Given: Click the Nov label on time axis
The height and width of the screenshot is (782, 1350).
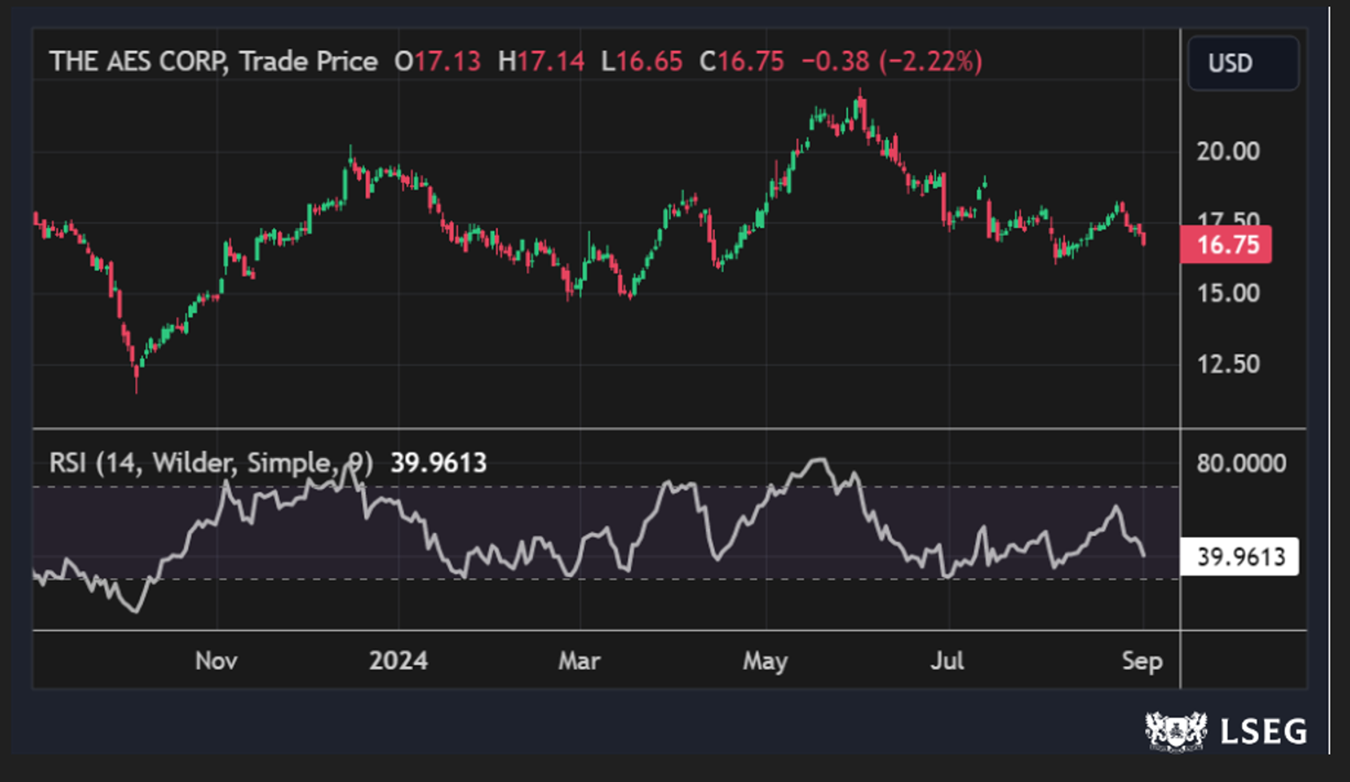Looking at the screenshot, I should [215, 661].
